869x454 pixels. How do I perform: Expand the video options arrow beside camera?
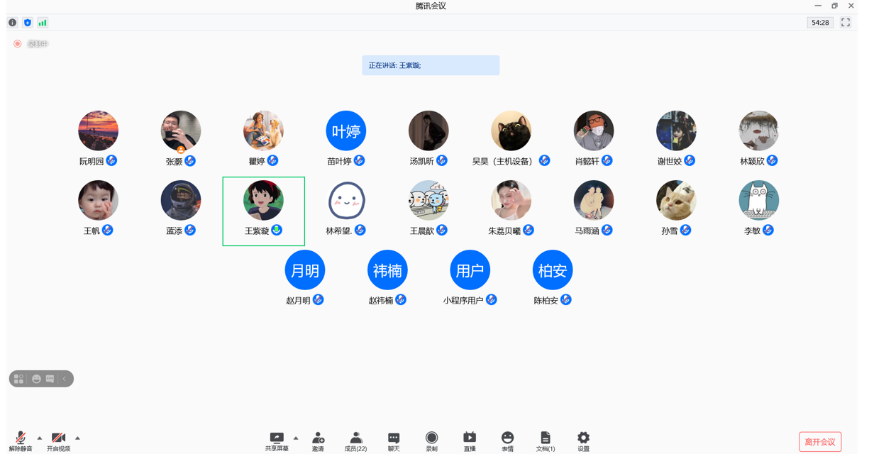[78, 438]
